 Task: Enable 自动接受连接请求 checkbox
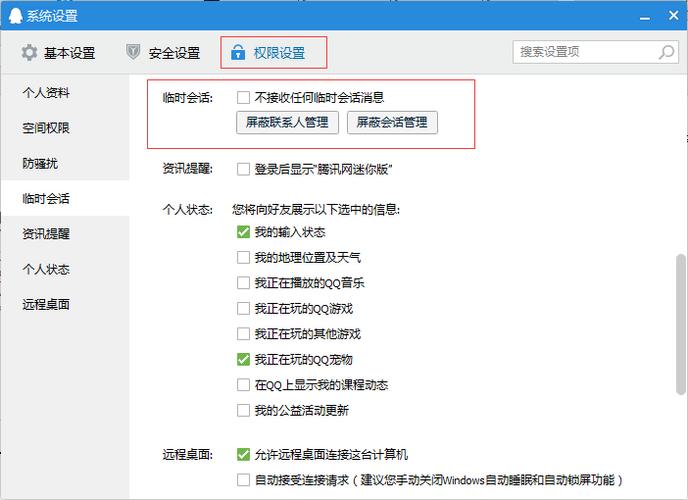[243, 480]
